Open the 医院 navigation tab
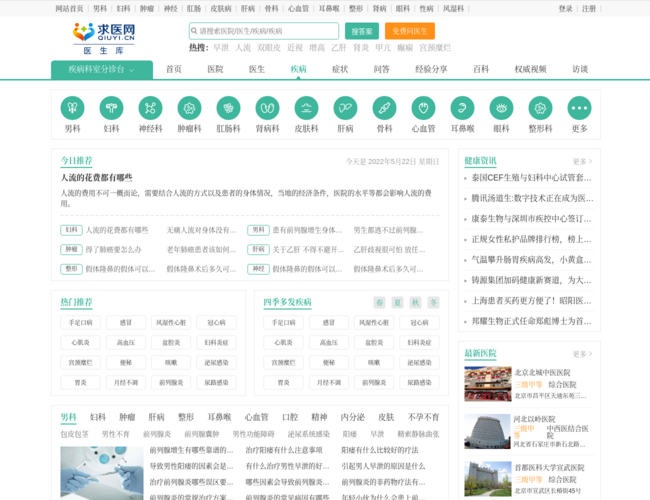The width and height of the screenshot is (650, 500). (215, 69)
